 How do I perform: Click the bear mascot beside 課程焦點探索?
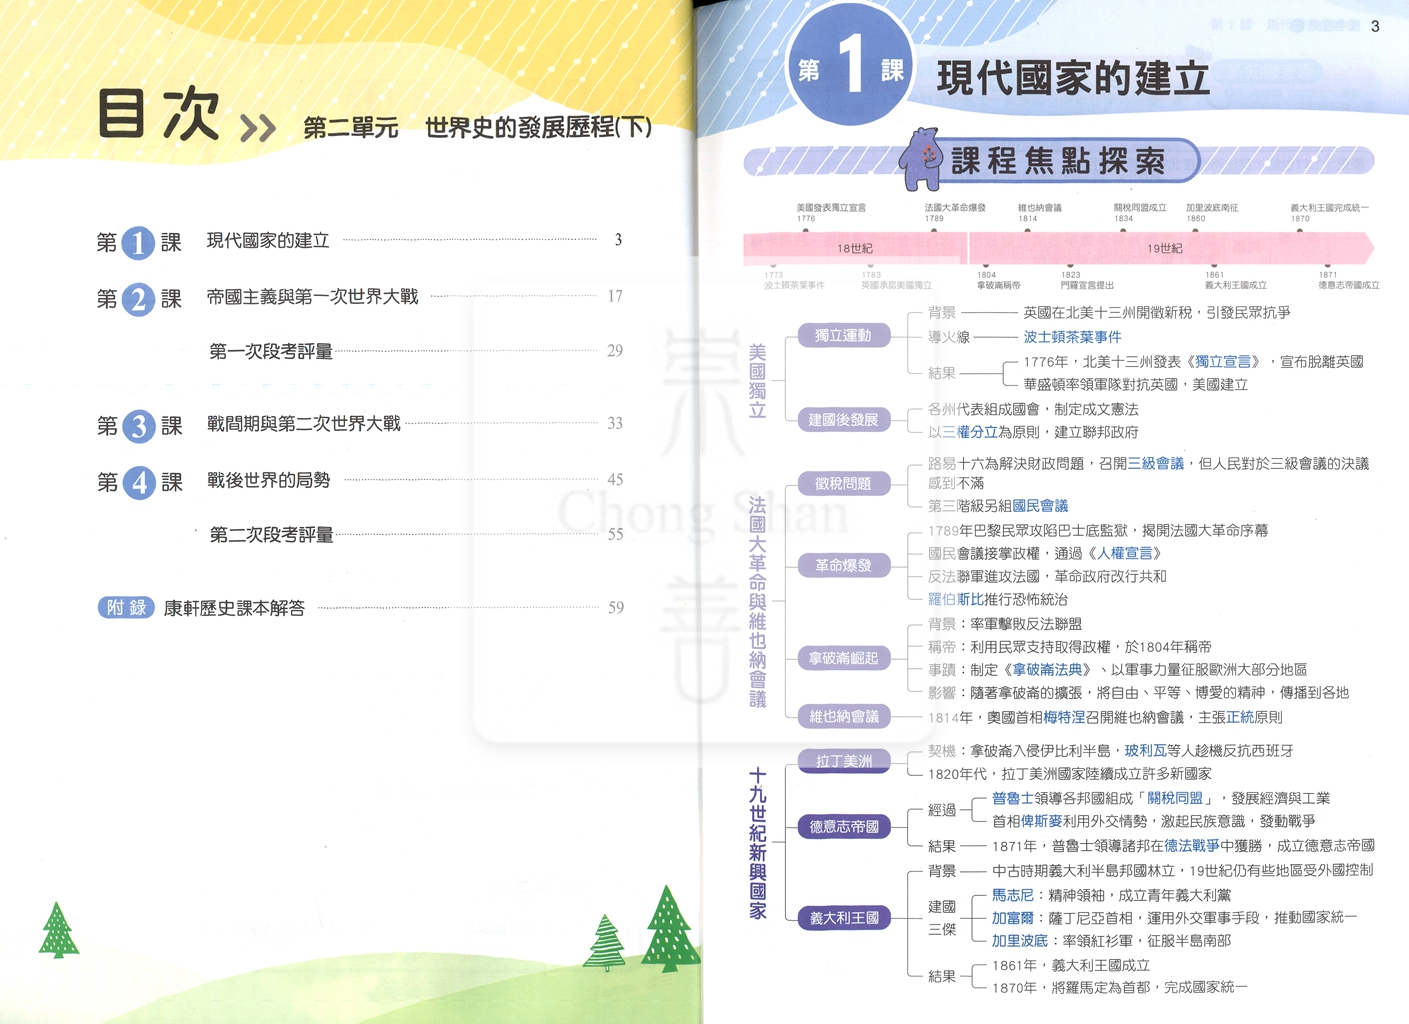pos(922,158)
